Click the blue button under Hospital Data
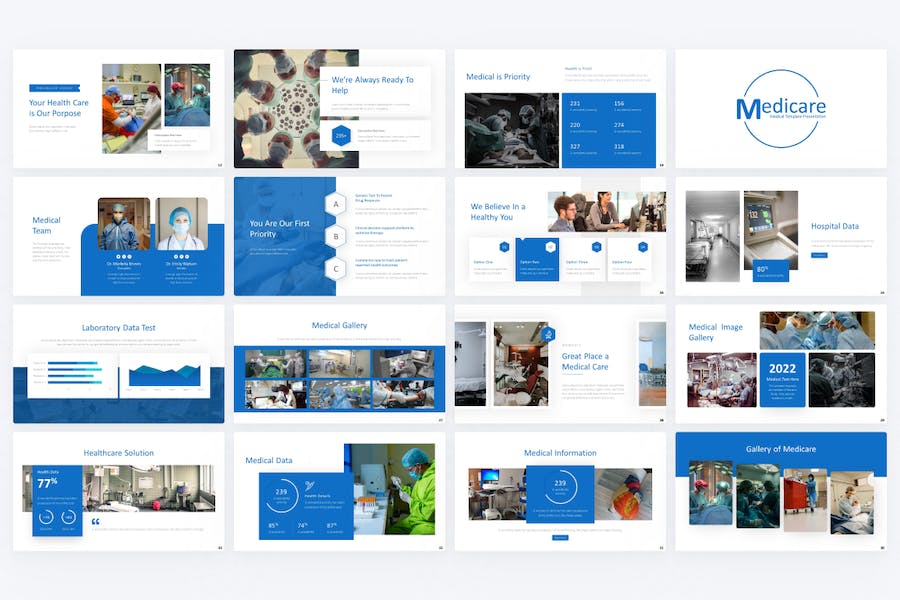 819,255
